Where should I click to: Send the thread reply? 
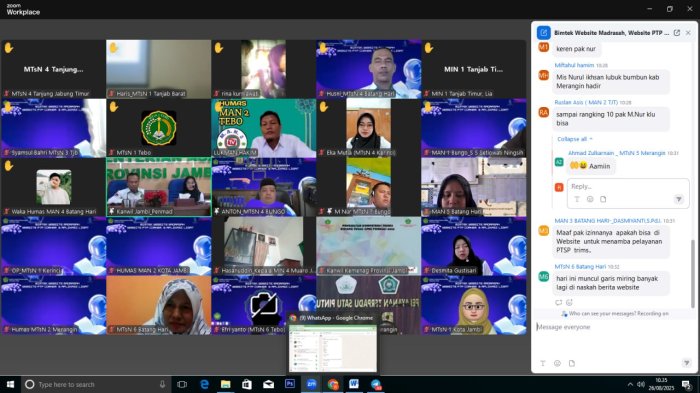(679, 199)
